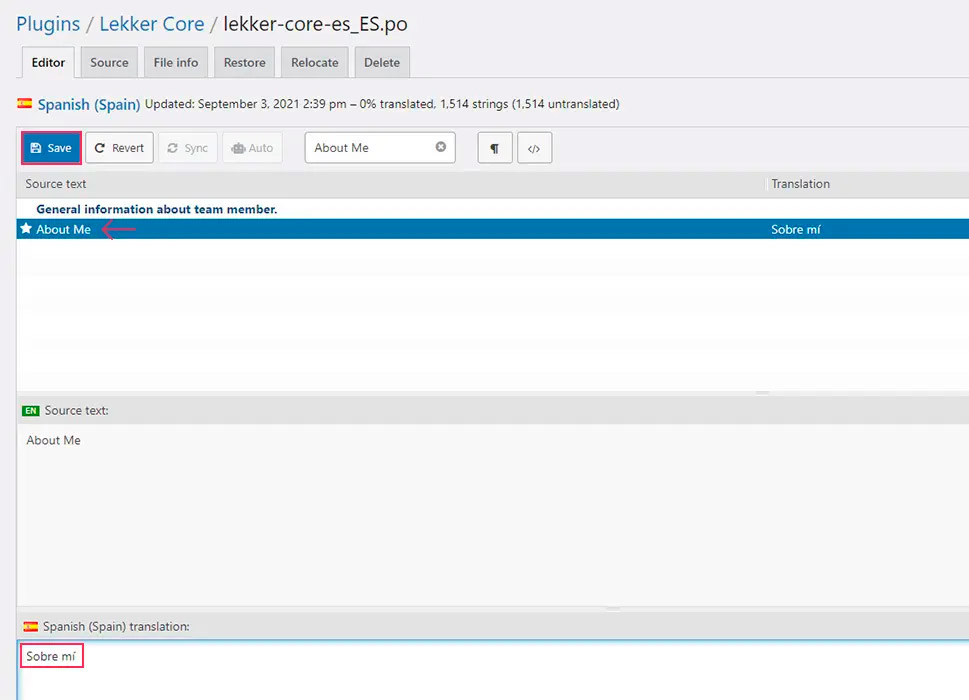Click the Auto translate robot button
969x700 pixels.
[252, 148]
